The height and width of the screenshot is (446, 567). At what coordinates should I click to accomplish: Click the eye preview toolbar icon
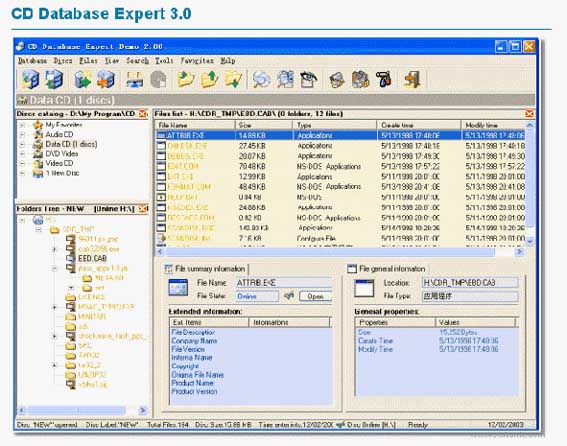[x=308, y=79]
